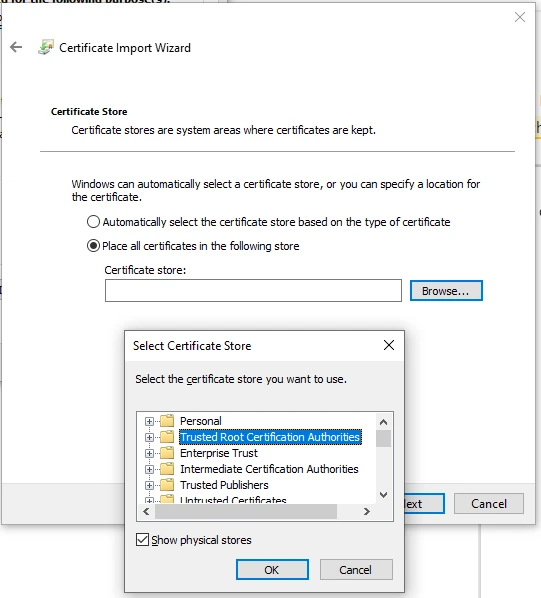Screen dimensions: 541x598
Task: Open the Browse... store picker
Action: click(446, 291)
